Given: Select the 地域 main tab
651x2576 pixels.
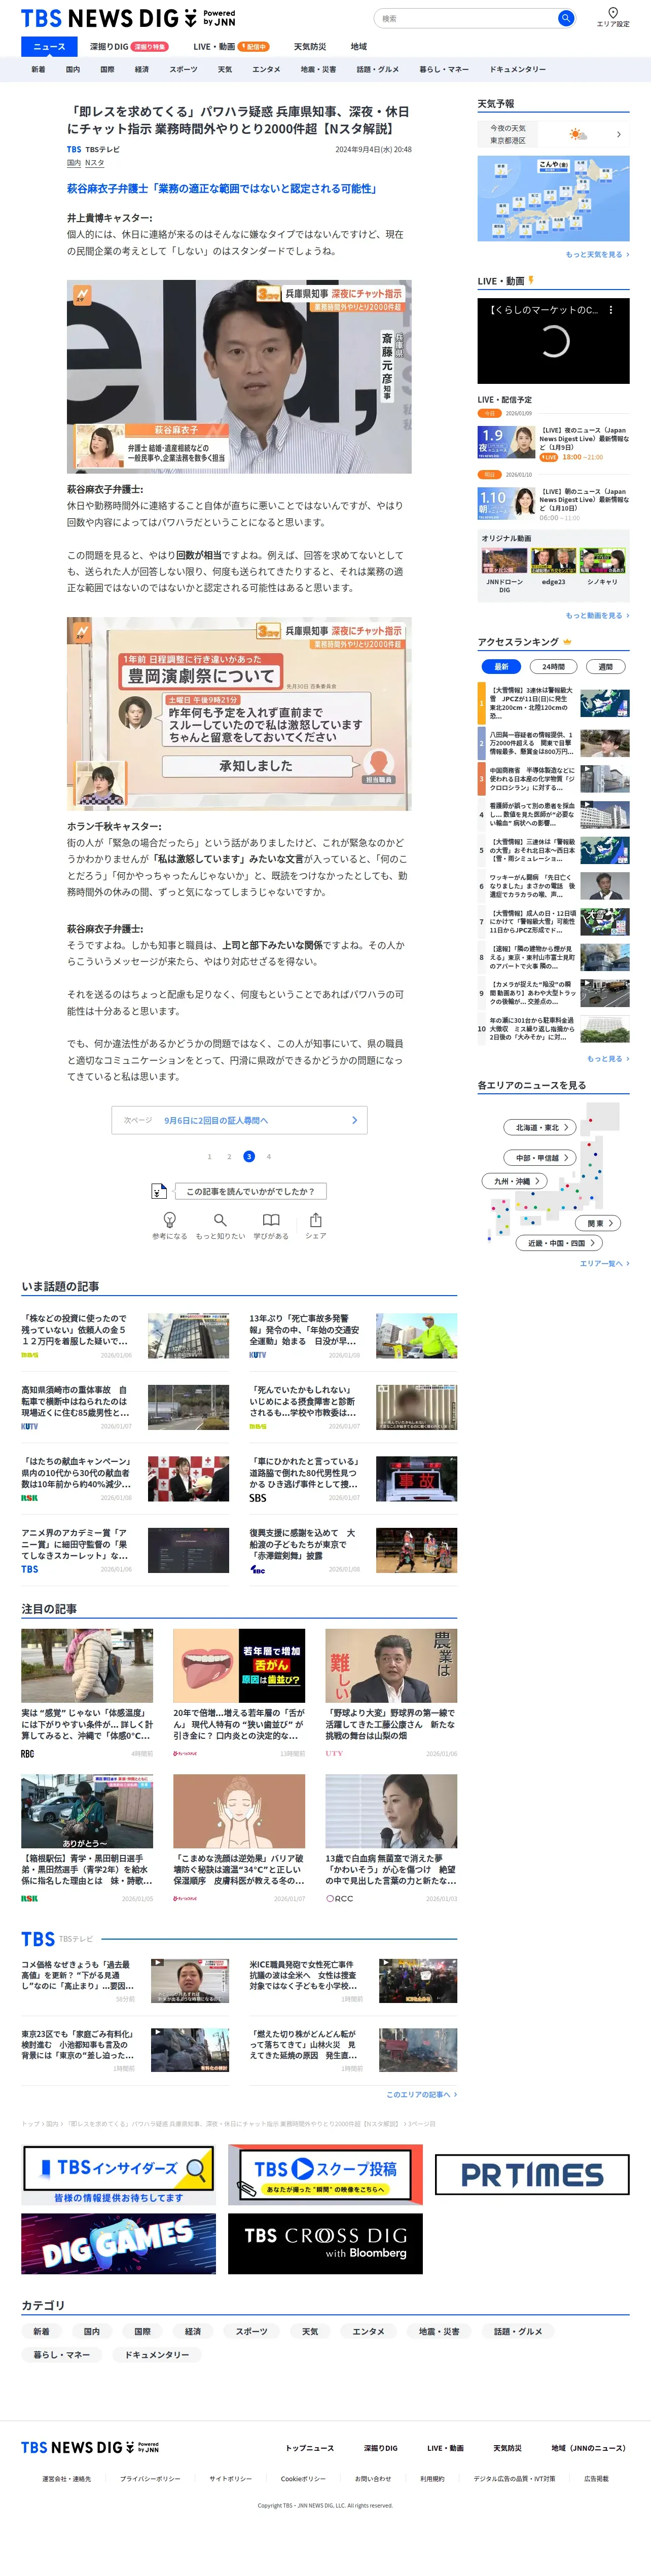Looking at the screenshot, I should tap(359, 46).
